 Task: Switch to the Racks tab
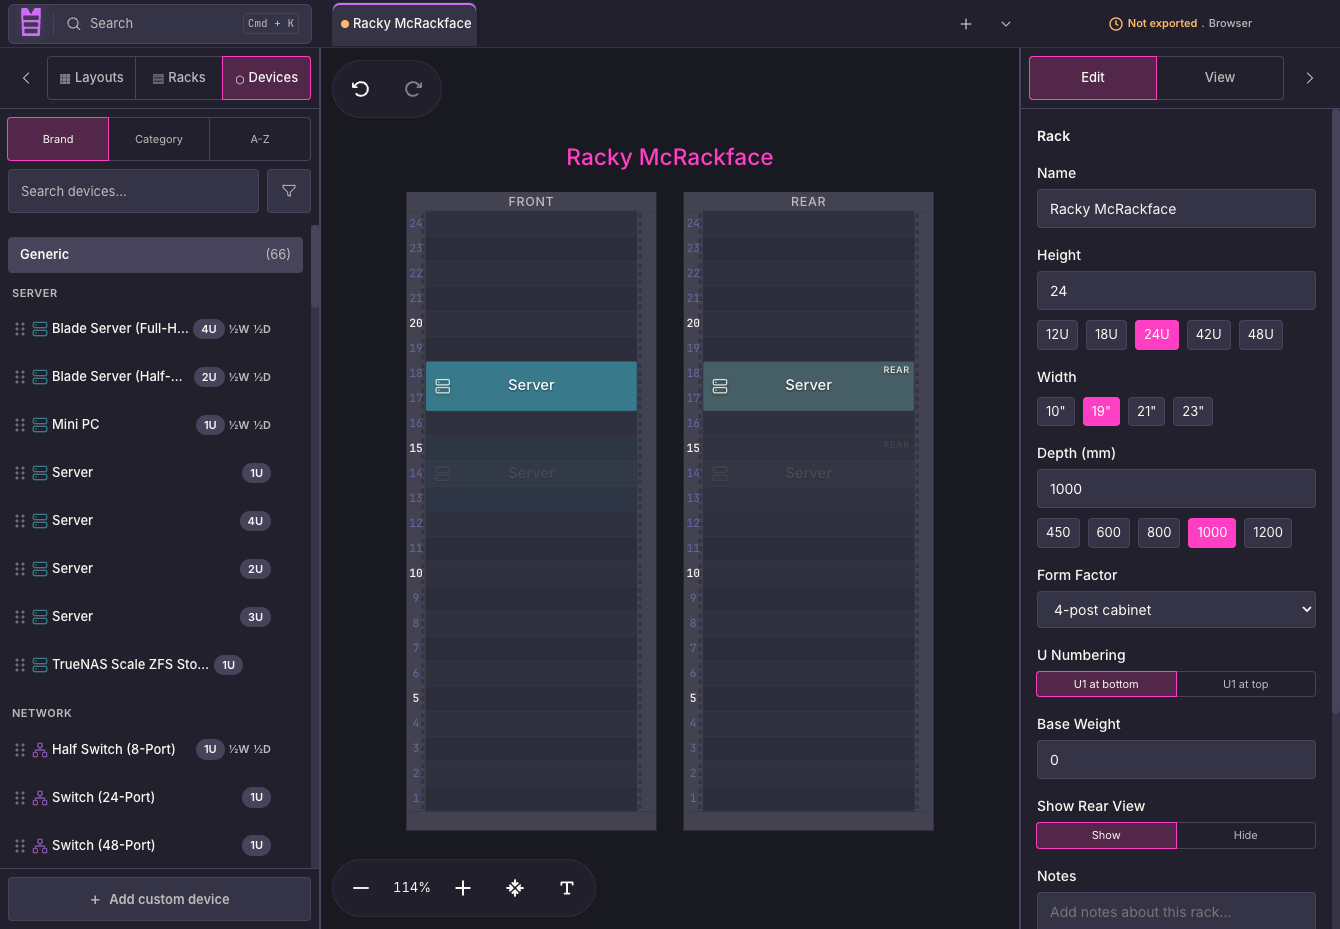(179, 78)
